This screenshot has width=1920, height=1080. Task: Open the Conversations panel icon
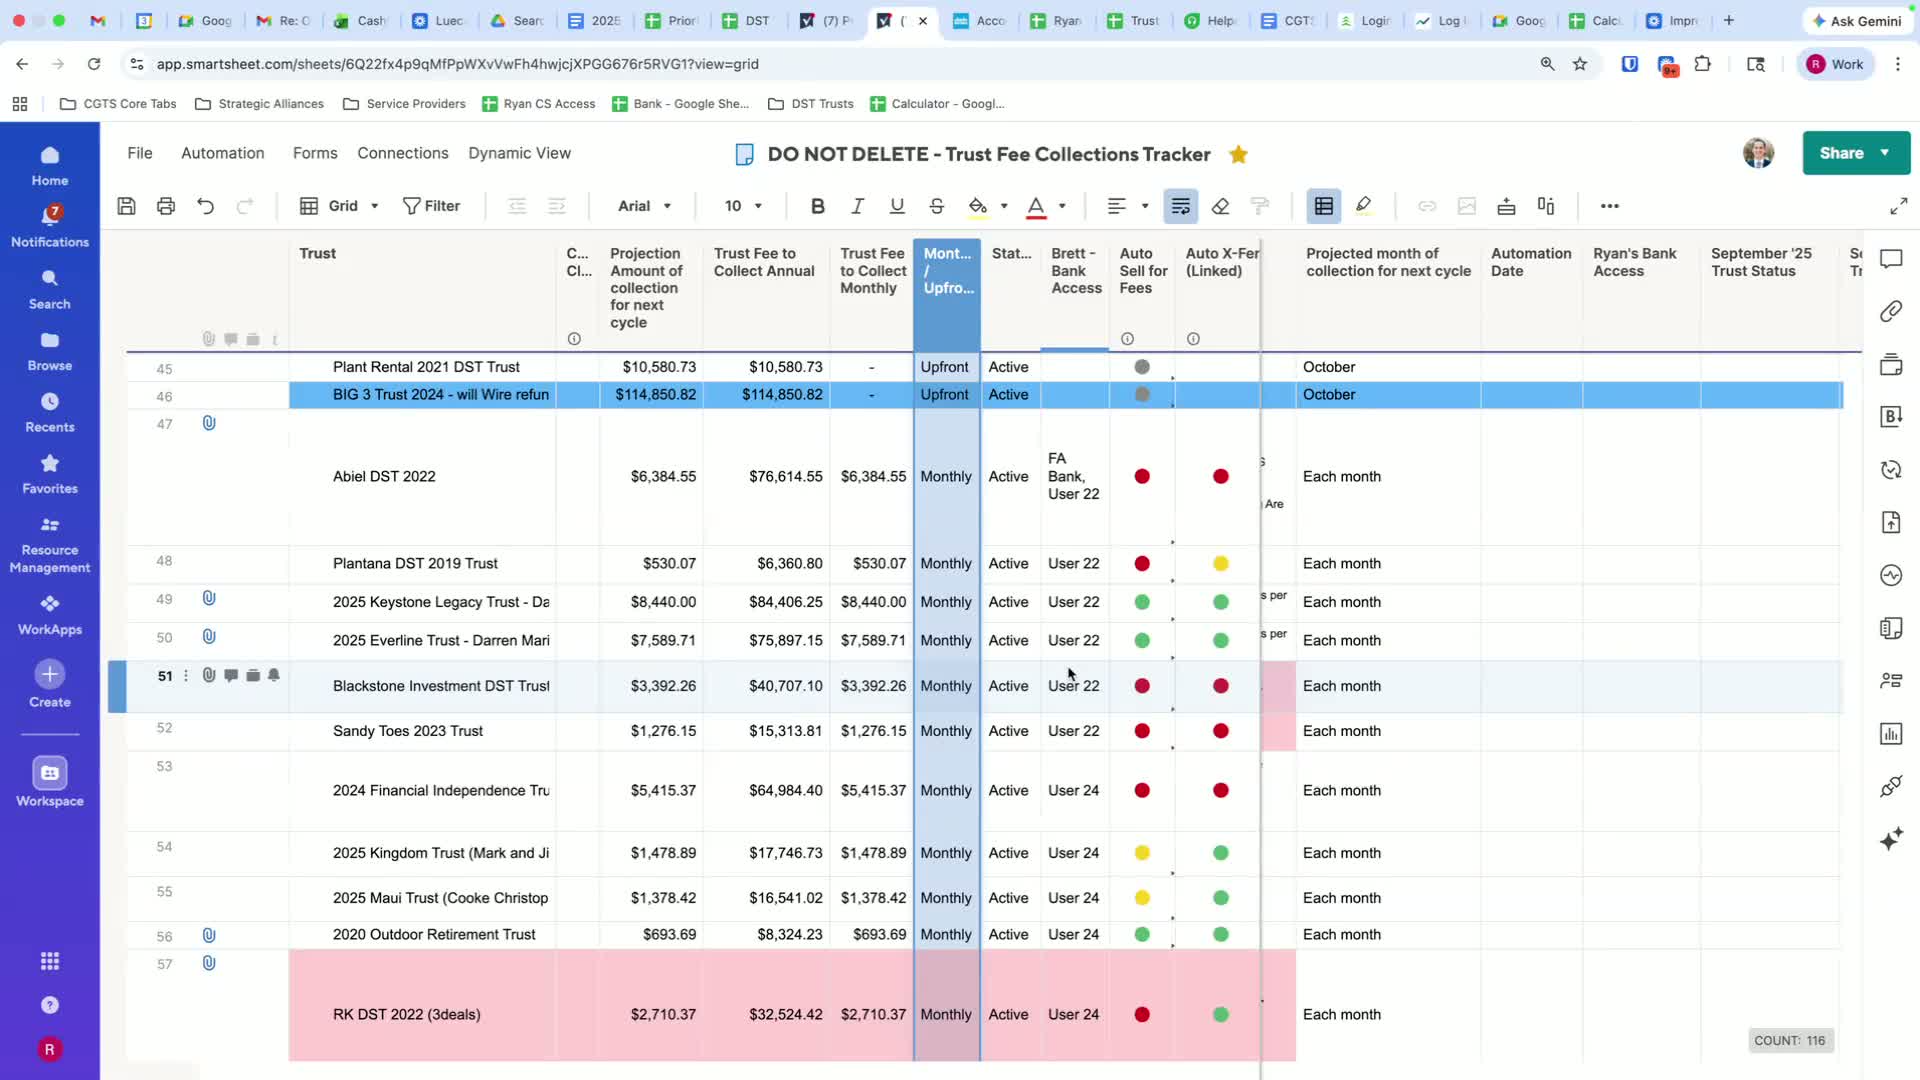point(1890,259)
